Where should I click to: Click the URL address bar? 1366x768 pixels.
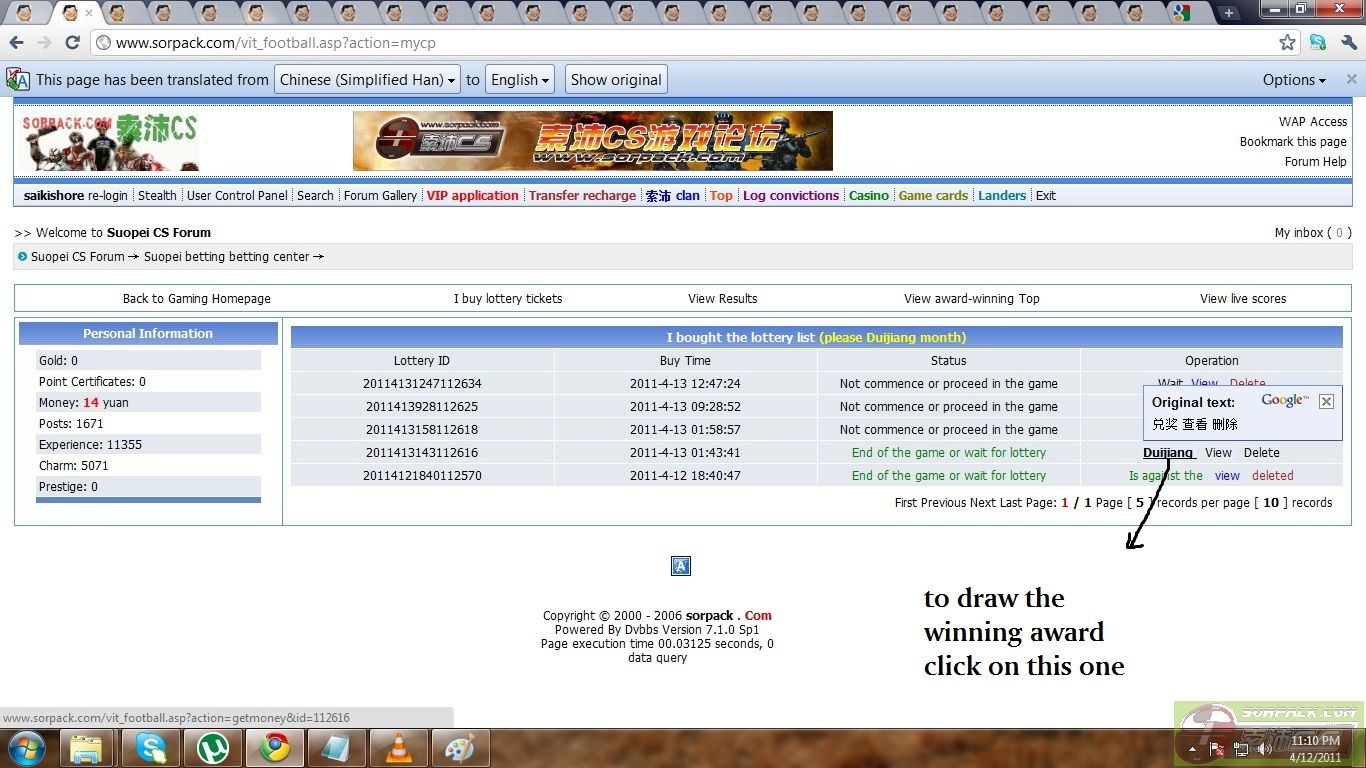tap(680, 43)
